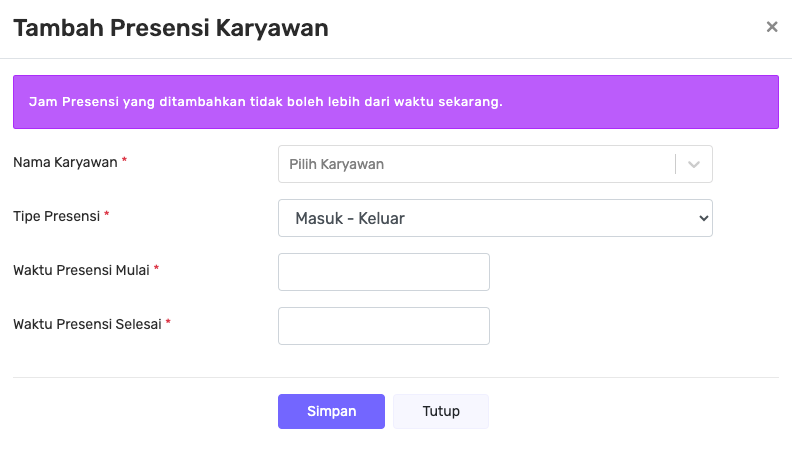792x453 pixels.
Task: Click the asterisk beside Waktu Presensi Mulai
Action: (157, 269)
